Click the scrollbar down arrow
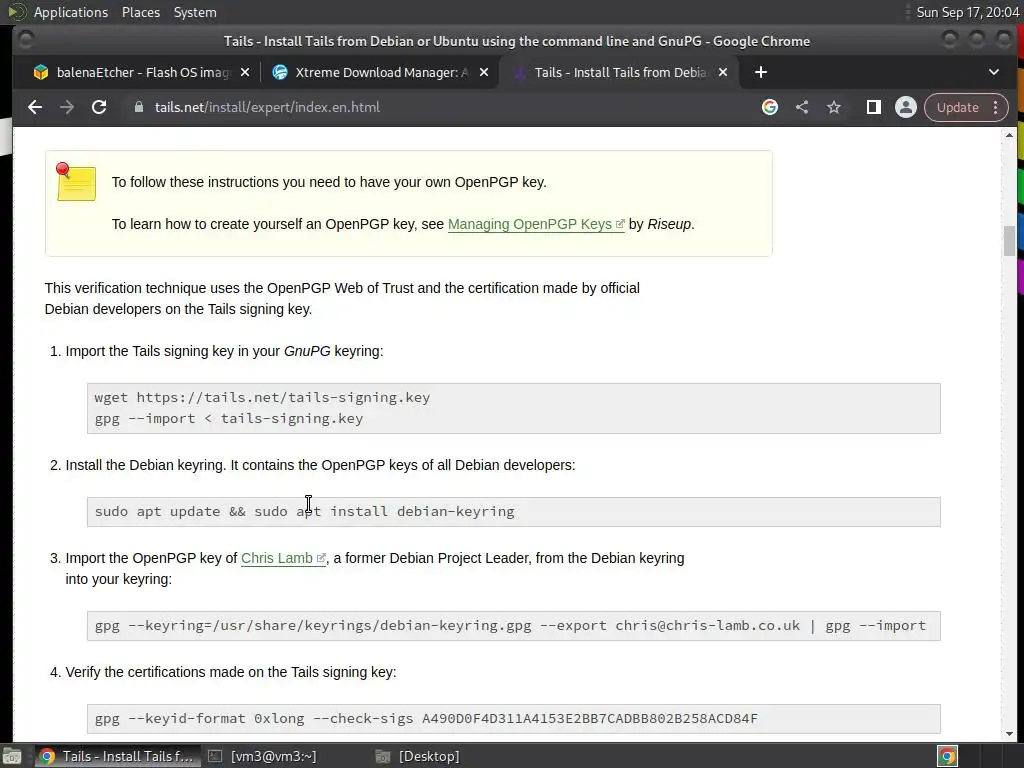Image resolution: width=1024 pixels, height=768 pixels. tap(1009, 734)
